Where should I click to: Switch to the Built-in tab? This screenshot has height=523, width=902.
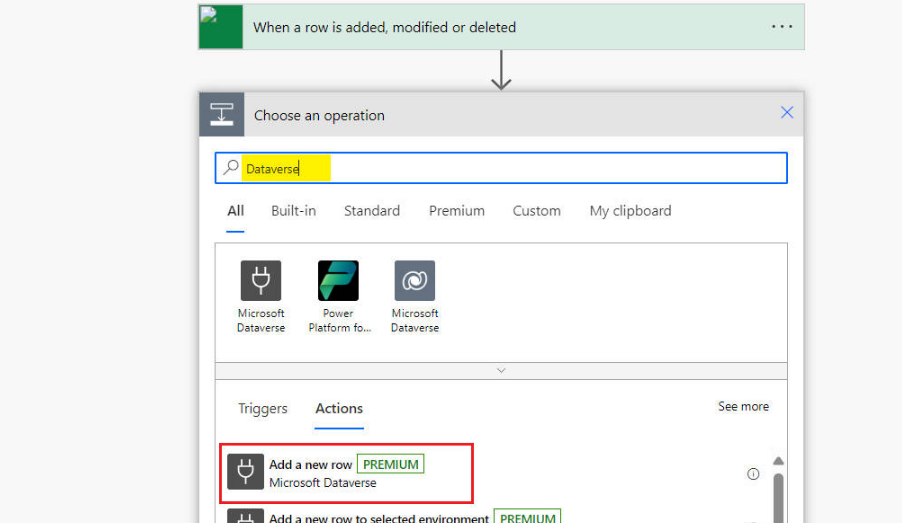tap(293, 211)
